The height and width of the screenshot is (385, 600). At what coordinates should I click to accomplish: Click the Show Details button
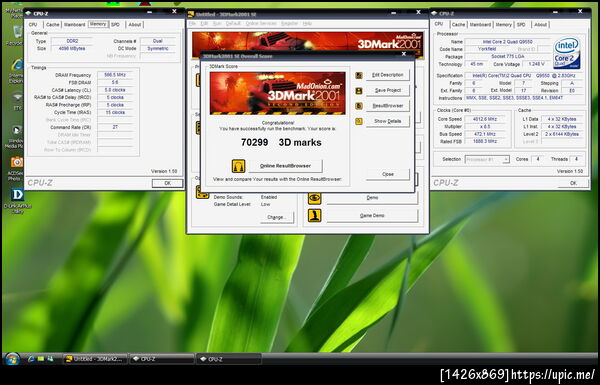(388, 121)
